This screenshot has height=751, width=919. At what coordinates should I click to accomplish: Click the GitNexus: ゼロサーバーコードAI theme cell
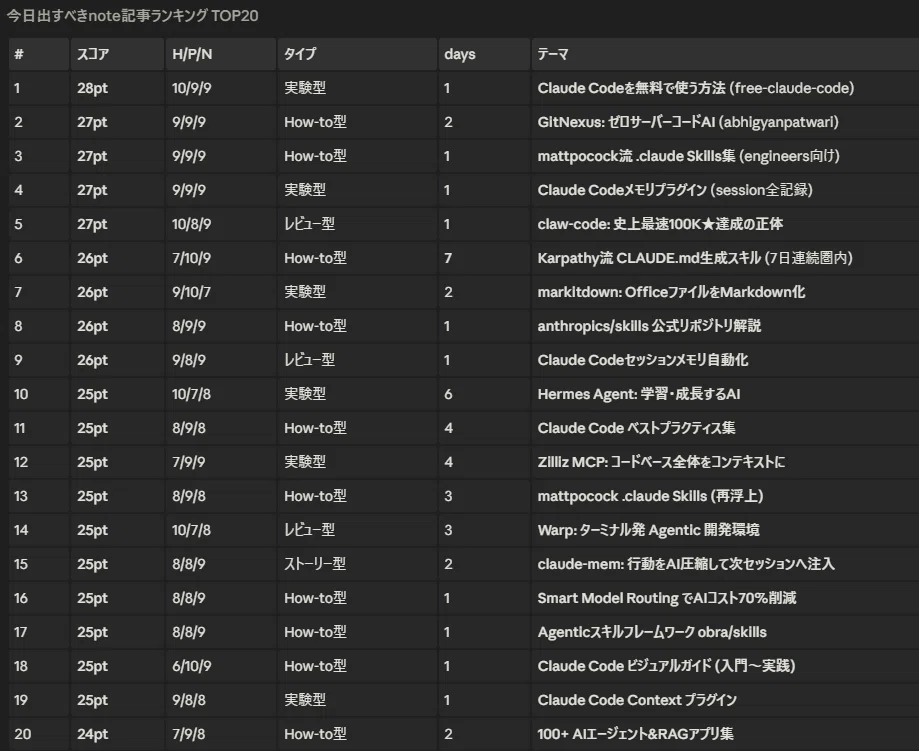pos(725,123)
